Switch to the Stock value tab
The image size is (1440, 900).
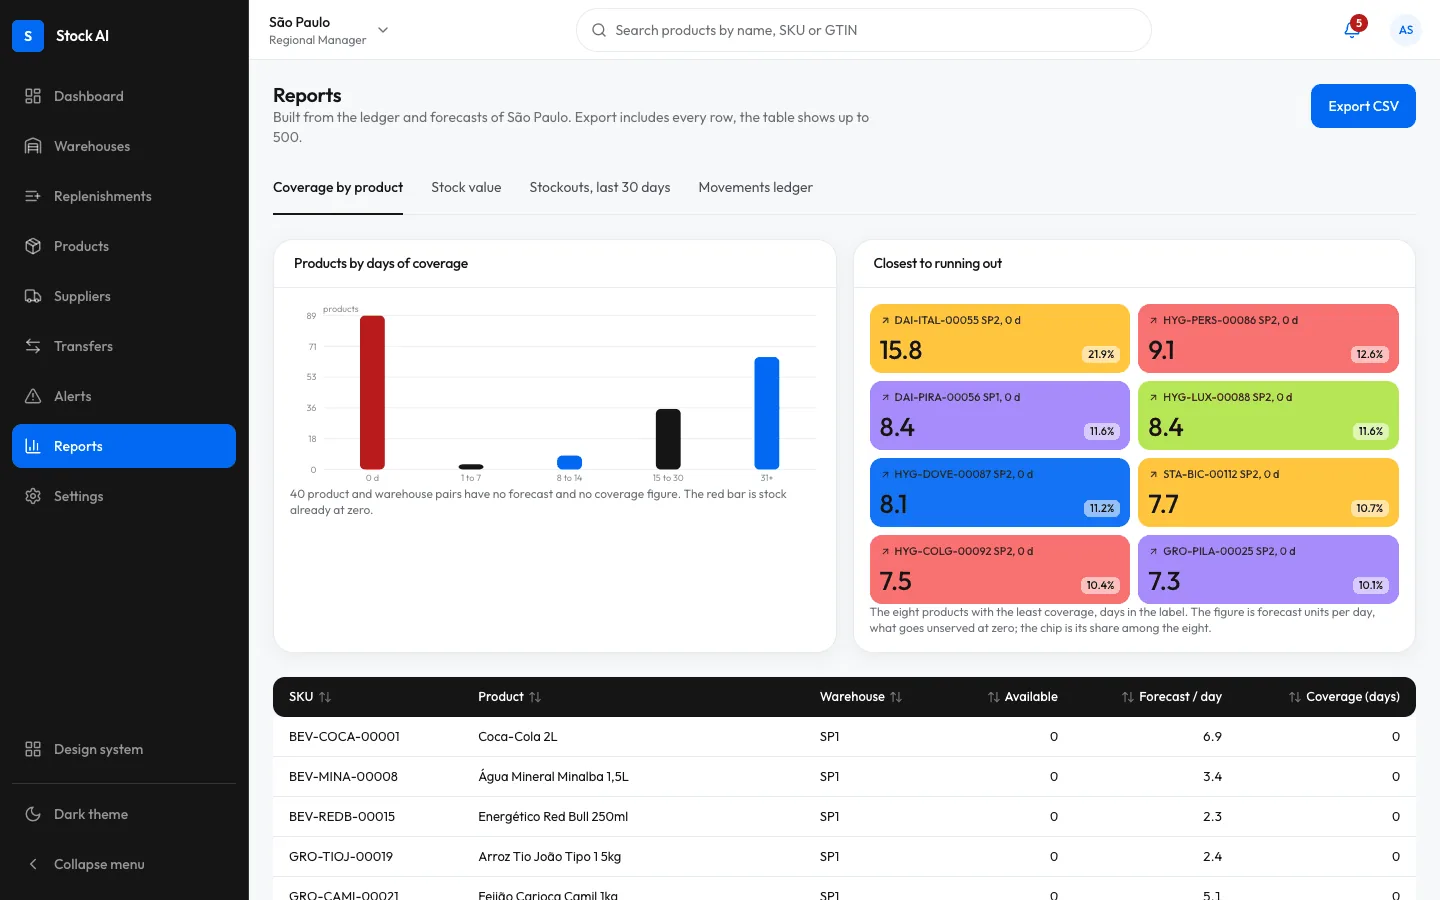click(x=466, y=188)
